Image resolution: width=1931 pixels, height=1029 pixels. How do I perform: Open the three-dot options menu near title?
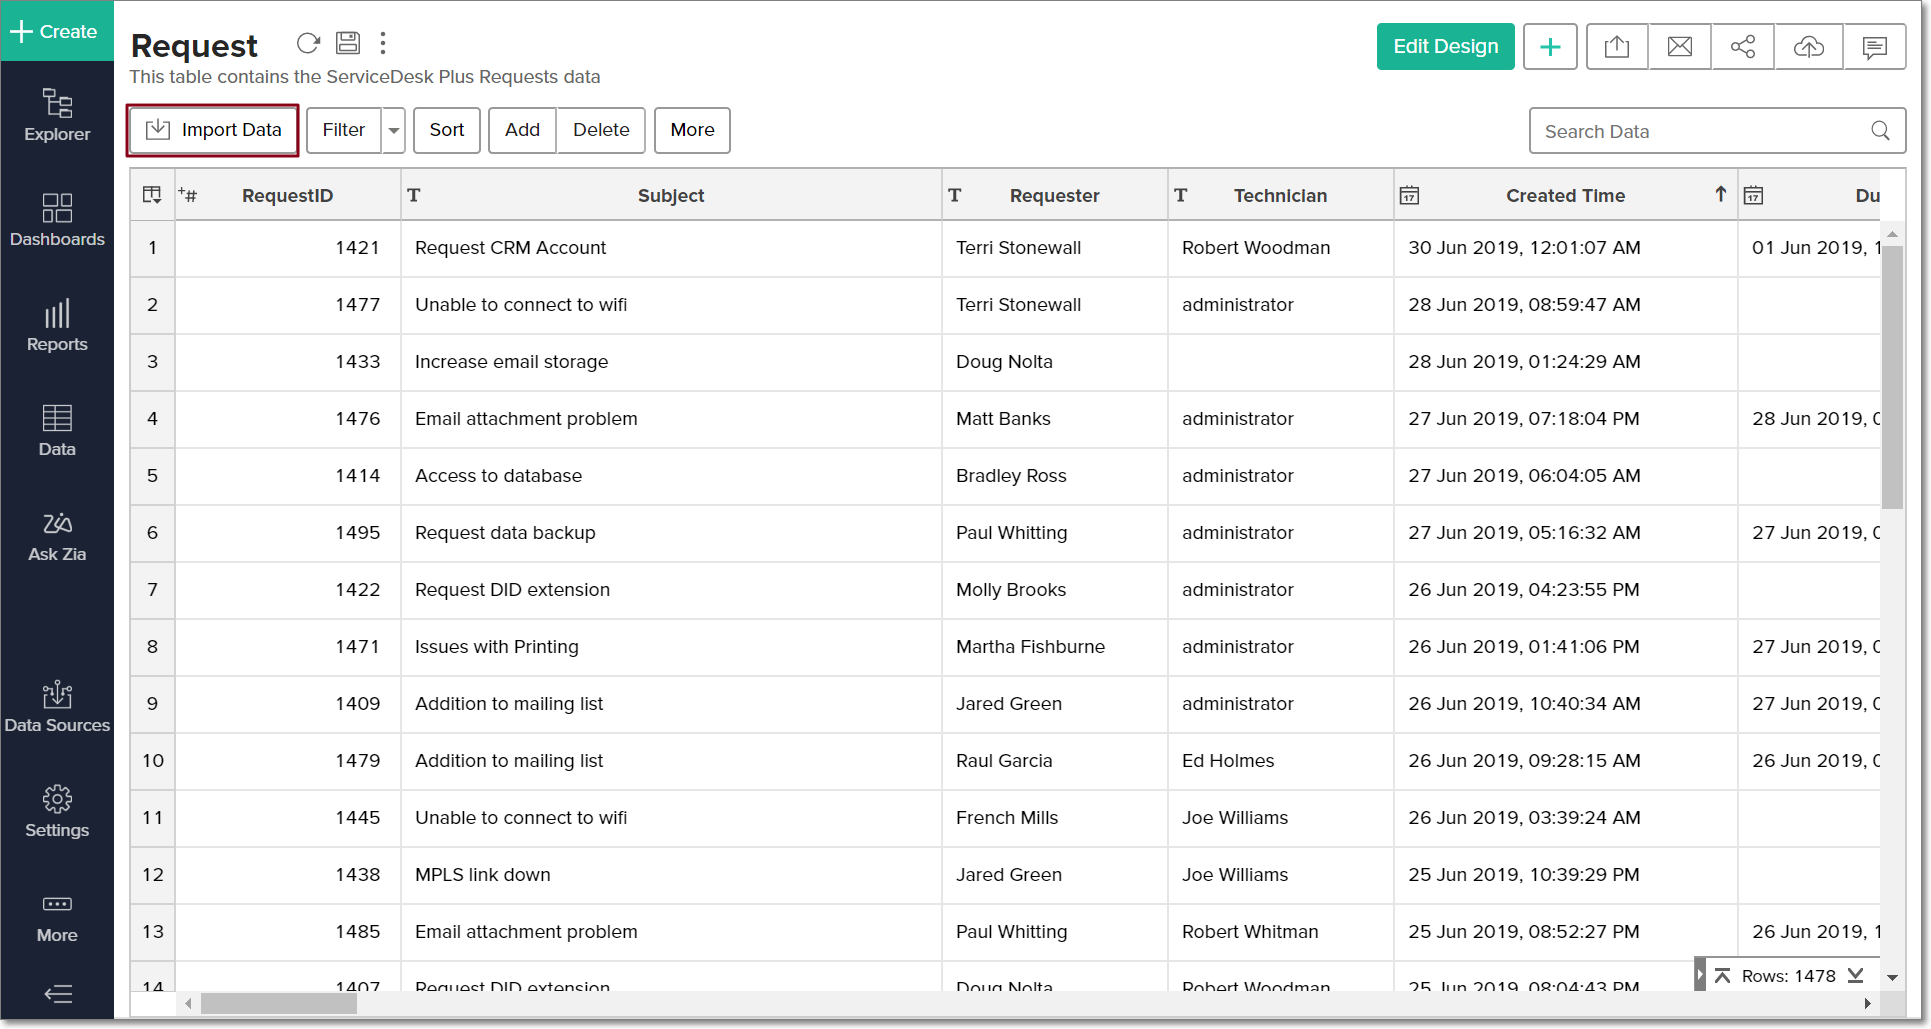(x=383, y=43)
